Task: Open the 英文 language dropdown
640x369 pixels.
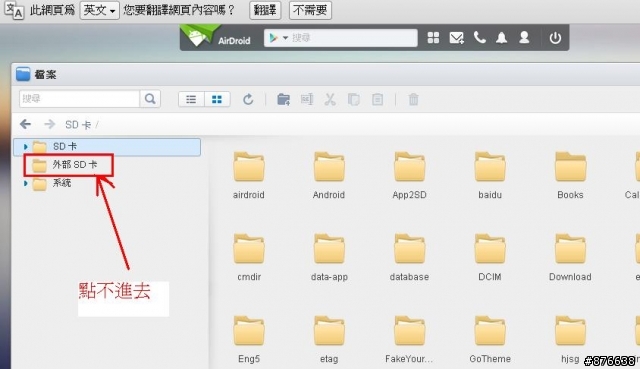Action: [100, 10]
